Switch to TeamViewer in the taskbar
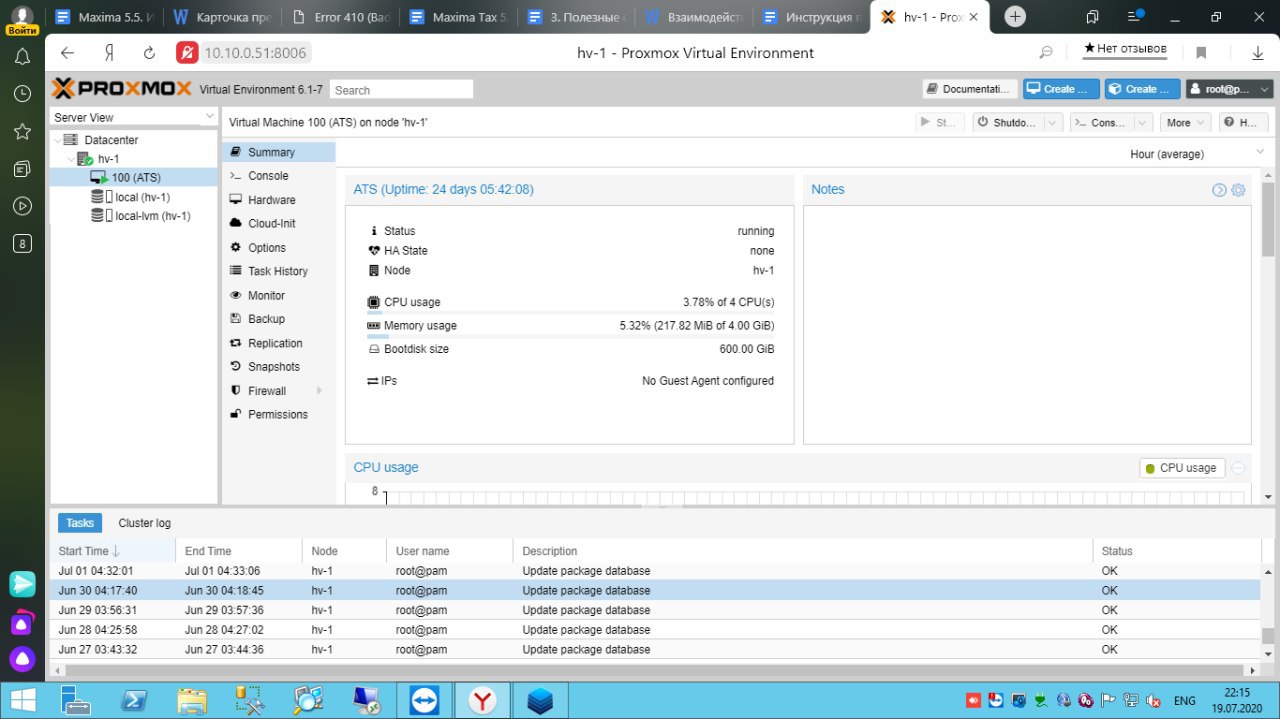The width and height of the screenshot is (1280, 719). (x=425, y=700)
